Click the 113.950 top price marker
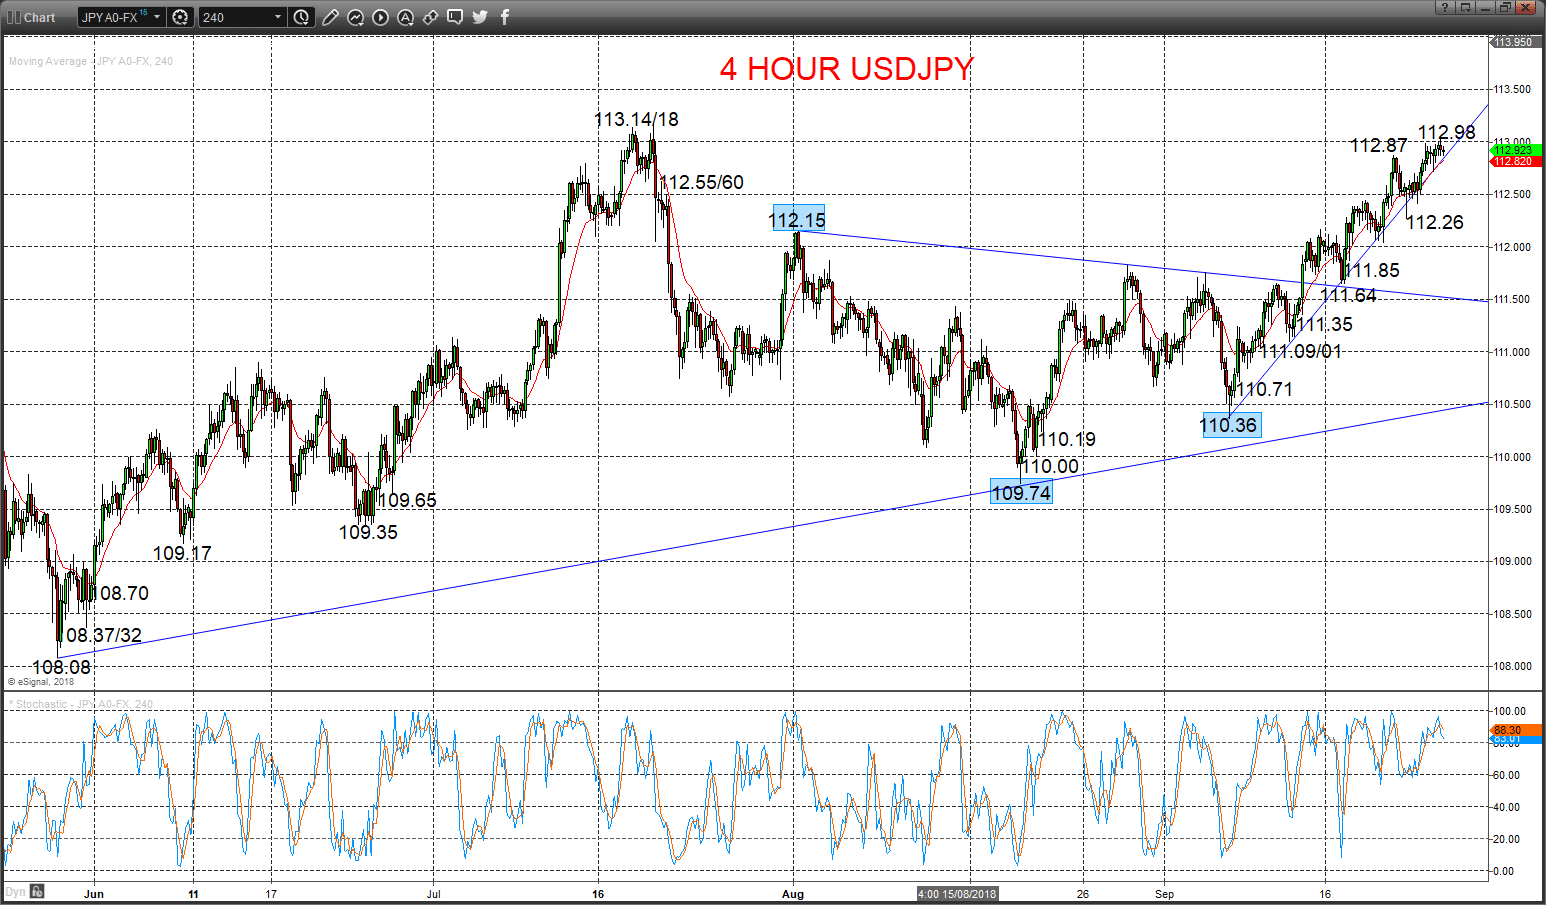Screen dimensions: 1546x905 pyautogui.click(x=1514, y=42)
